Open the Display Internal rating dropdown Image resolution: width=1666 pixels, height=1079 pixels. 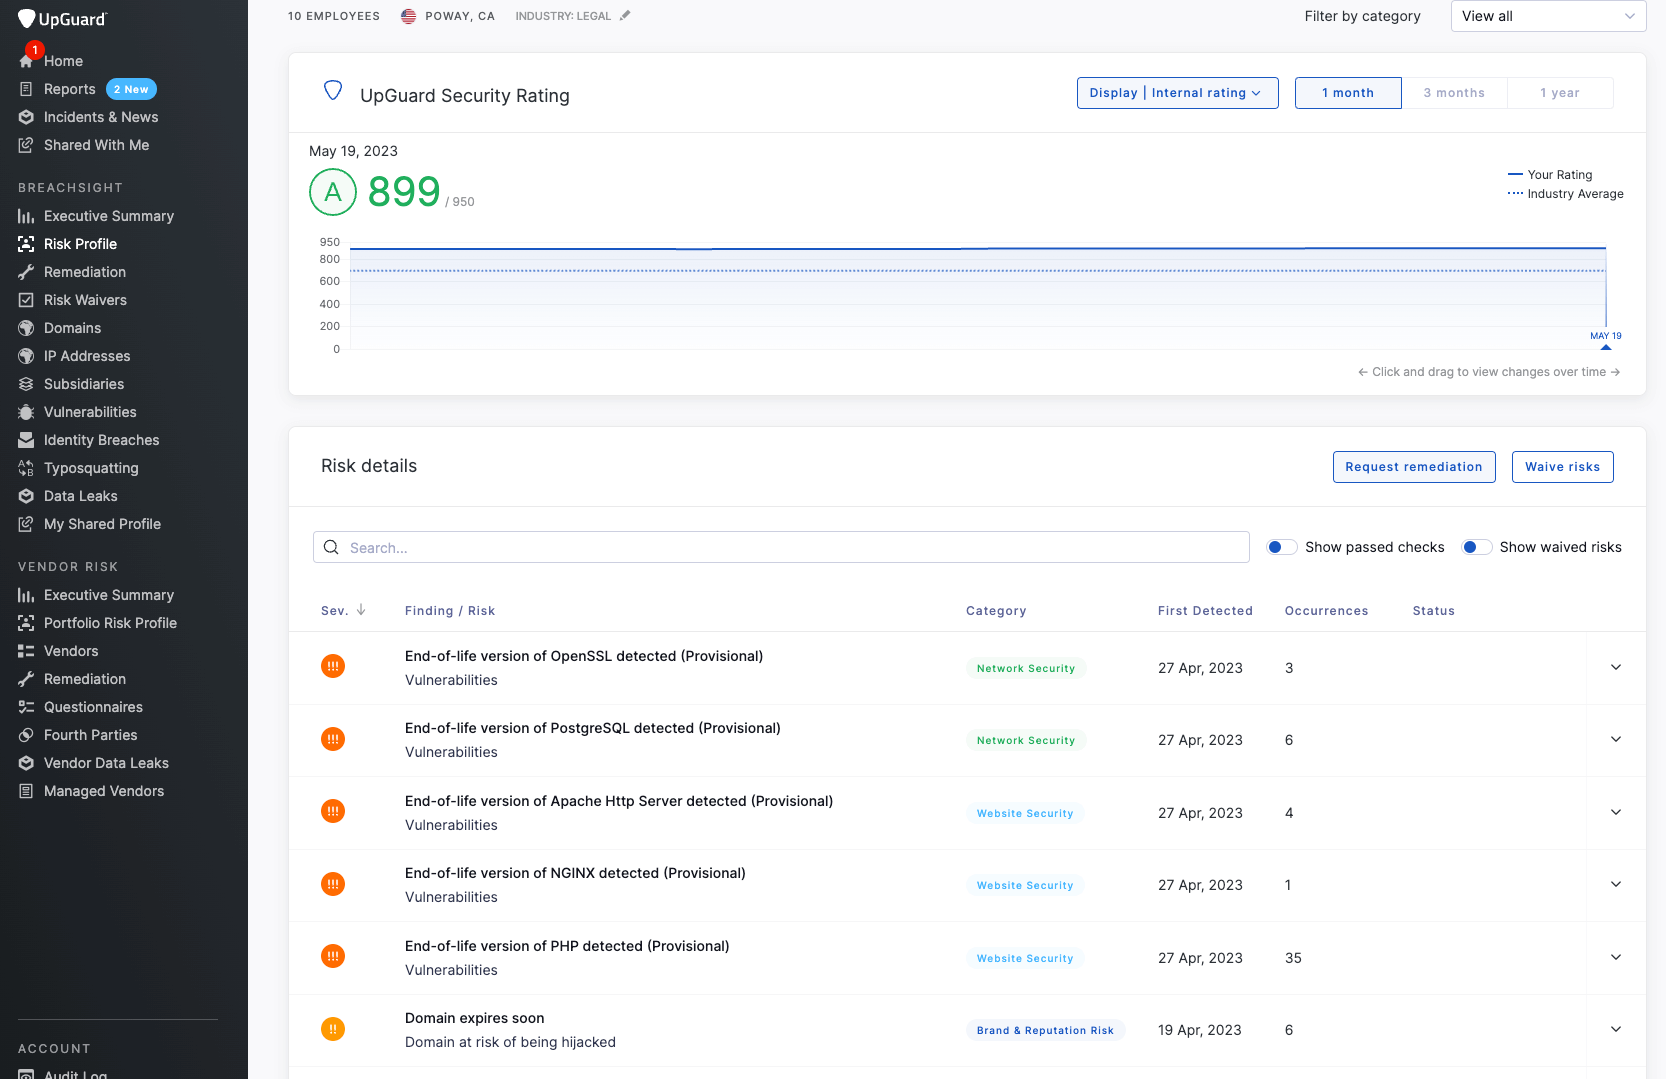pyautogui.click(x=1177, y=93)
